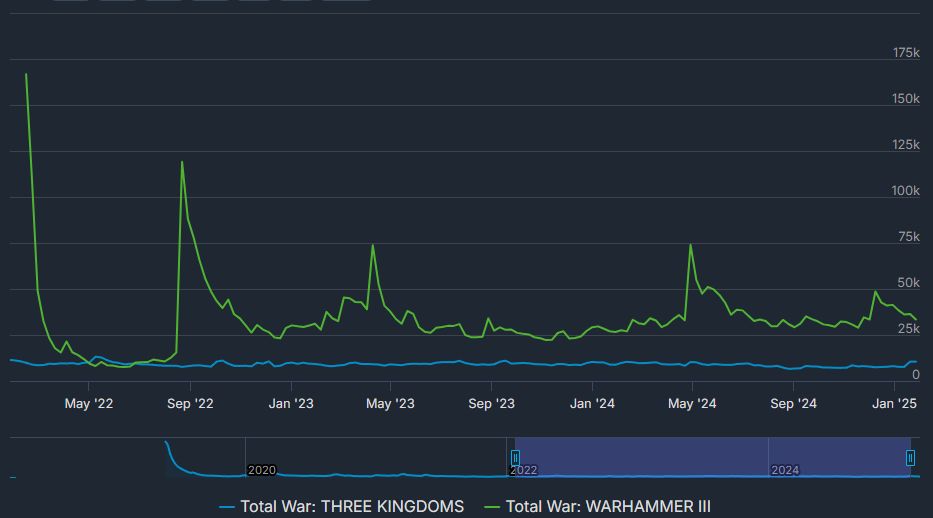The width and height of the screenshot is (933, 518).
Task: Click the 0 y-axis label
Action: point(916,374)
